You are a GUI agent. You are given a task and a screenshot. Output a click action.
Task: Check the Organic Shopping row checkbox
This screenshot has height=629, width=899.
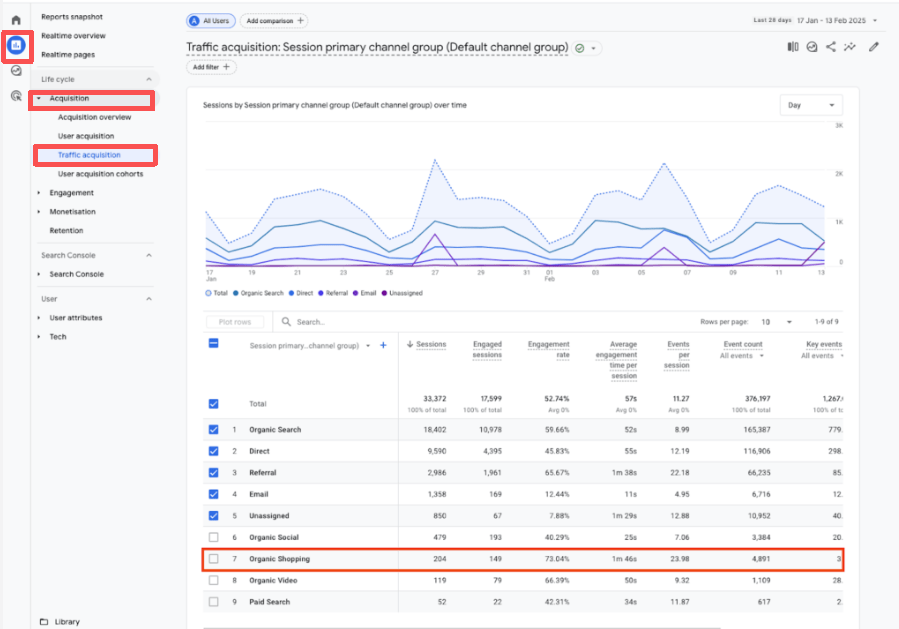click(x=211, y=559)
